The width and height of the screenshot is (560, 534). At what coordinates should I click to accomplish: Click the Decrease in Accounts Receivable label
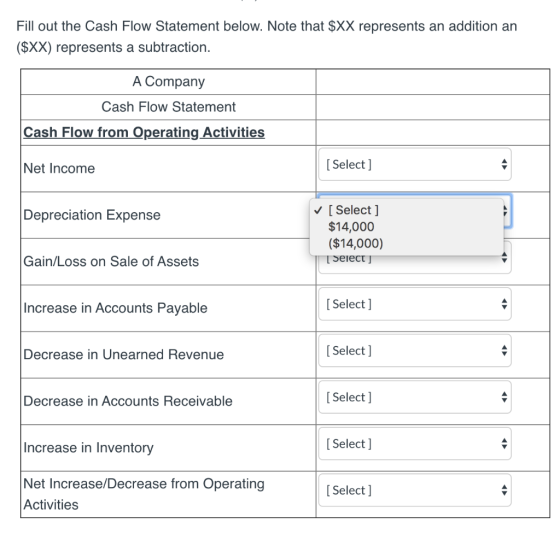pos(128,401)
